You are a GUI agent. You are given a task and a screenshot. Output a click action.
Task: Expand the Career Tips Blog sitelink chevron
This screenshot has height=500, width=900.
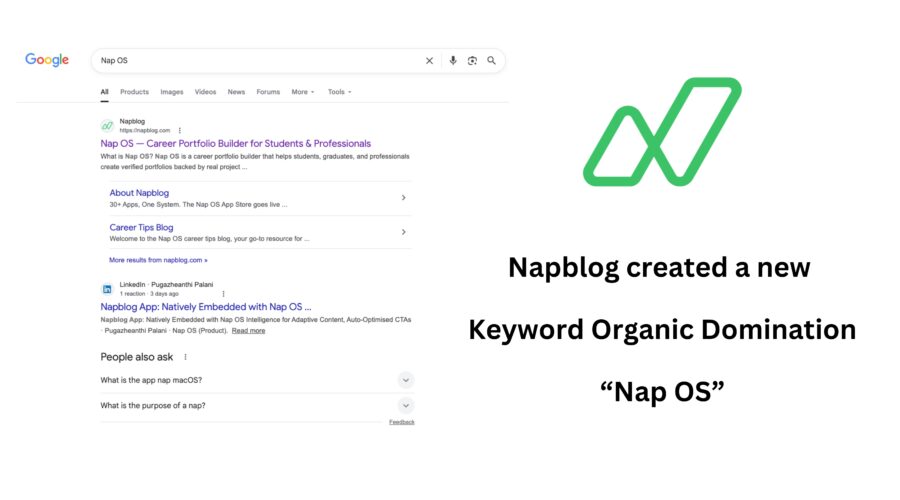click(404, 232)
